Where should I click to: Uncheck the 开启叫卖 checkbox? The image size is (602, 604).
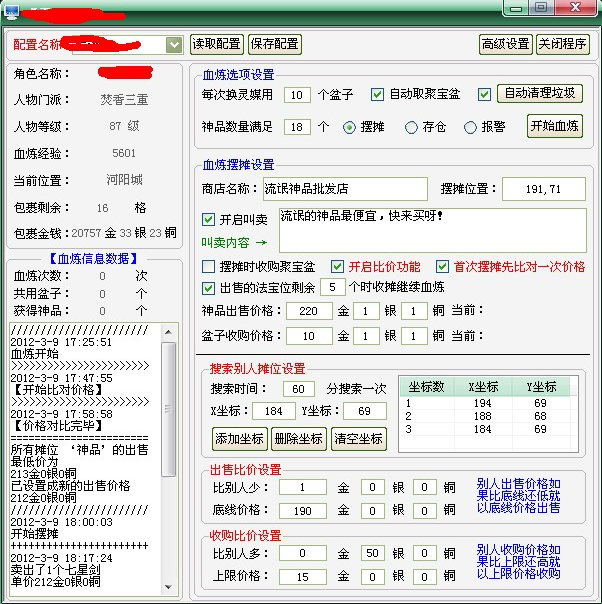(208, 220)
